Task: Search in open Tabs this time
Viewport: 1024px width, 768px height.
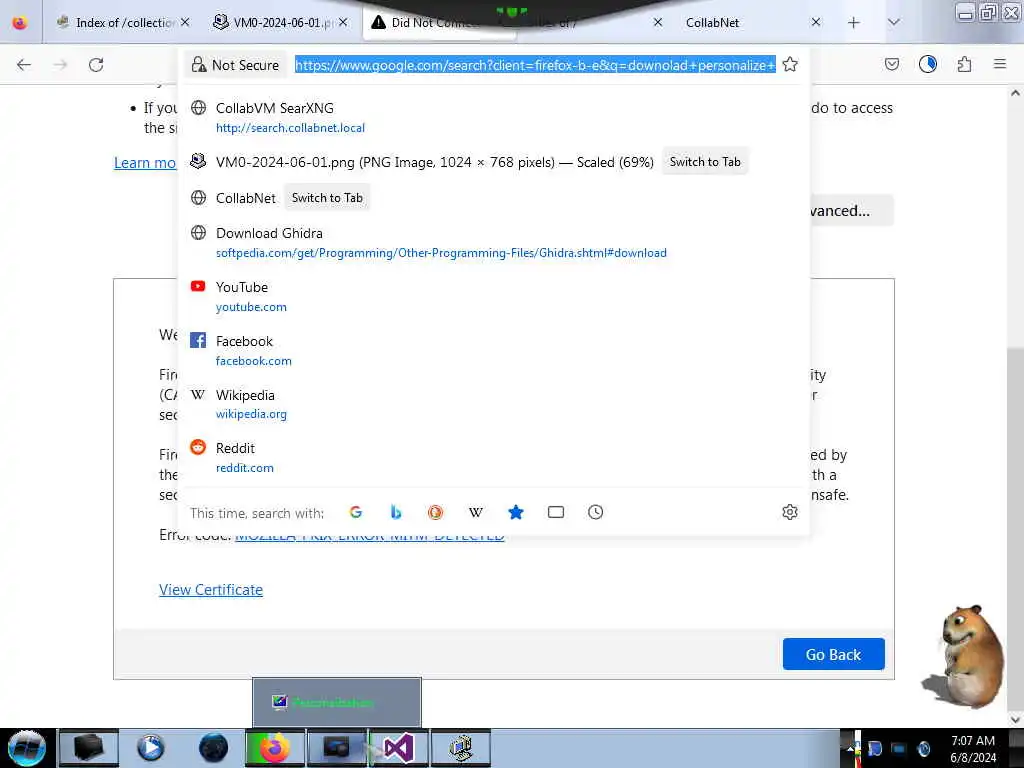Action: coord(556,513)
